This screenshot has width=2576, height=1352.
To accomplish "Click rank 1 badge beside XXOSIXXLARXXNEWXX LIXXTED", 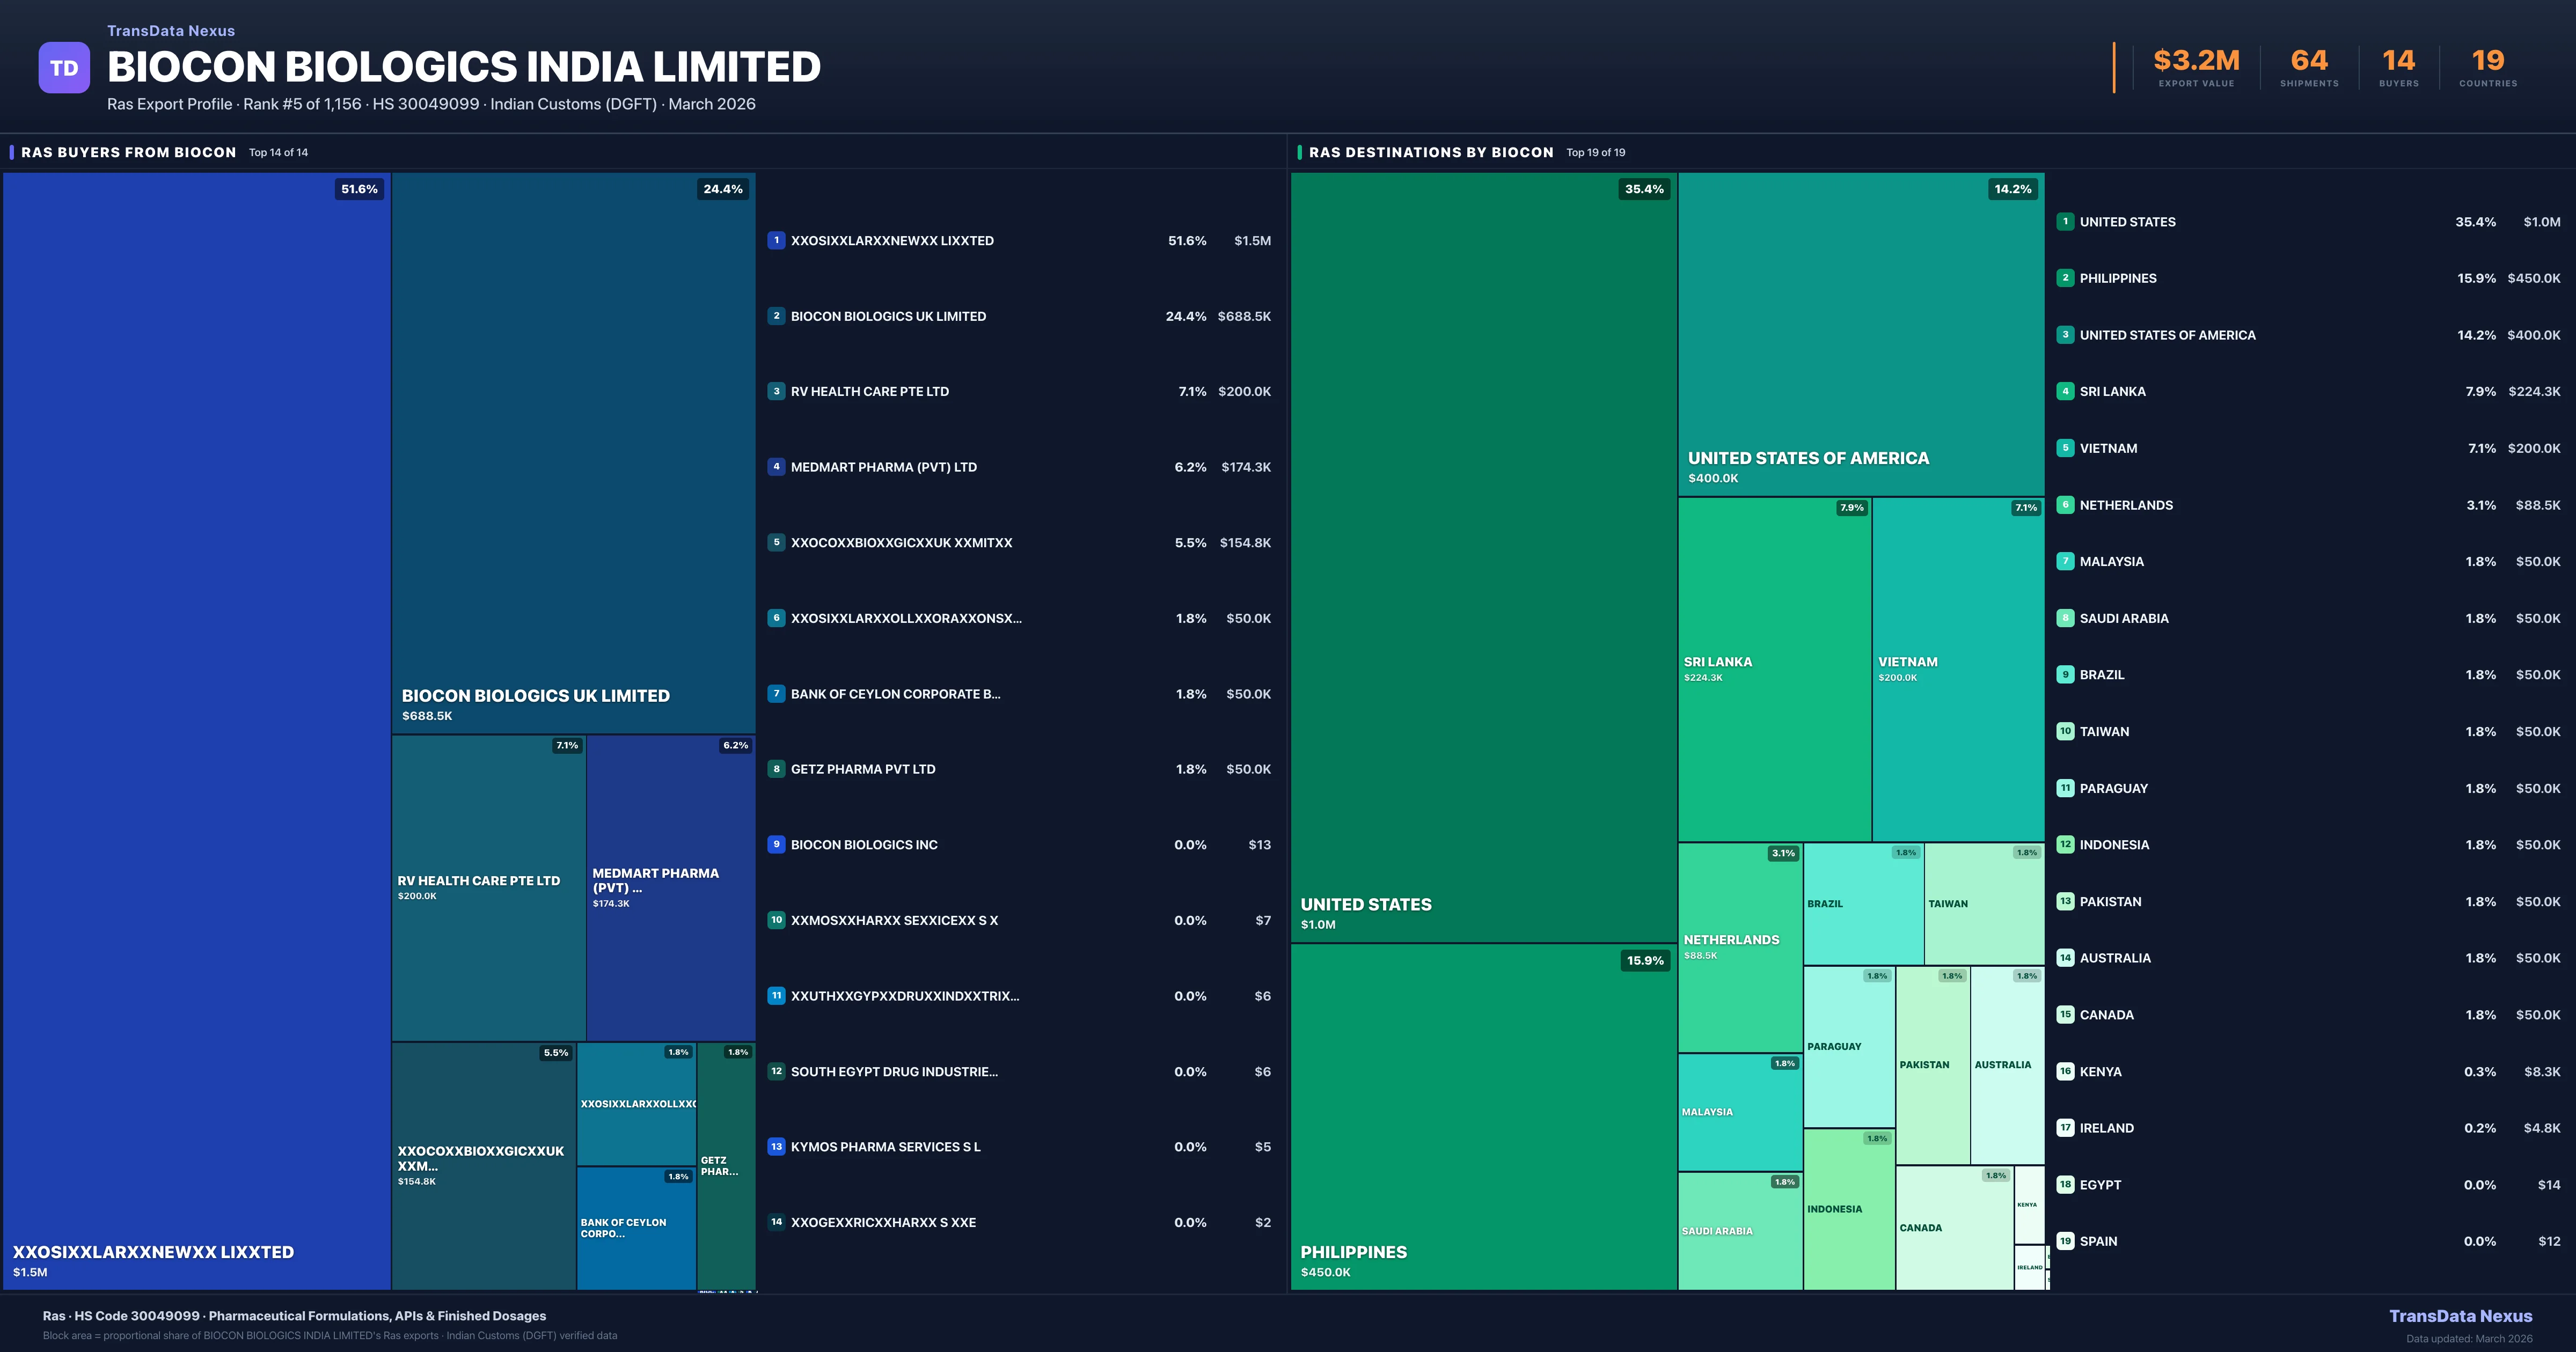I will pyautogui.click(x=776, y=240).
